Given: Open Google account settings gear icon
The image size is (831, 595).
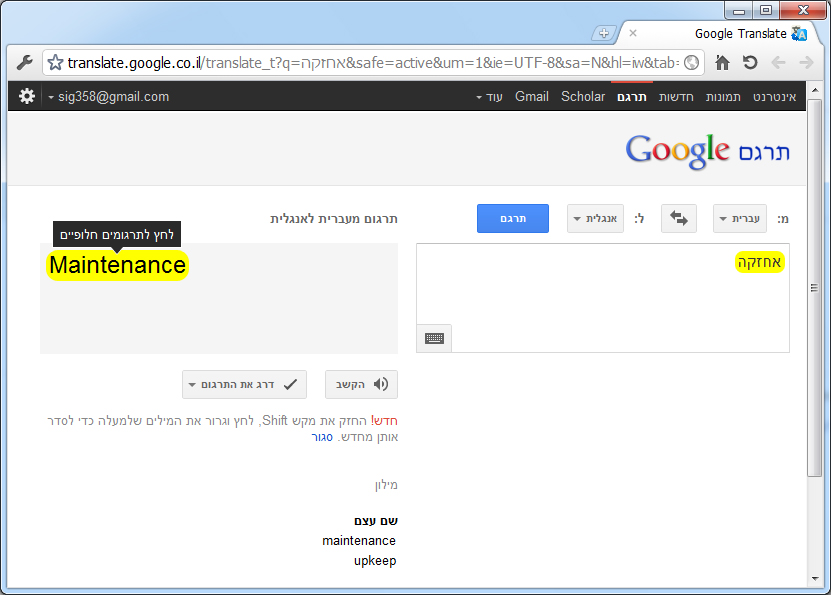Looking at the screenshot, I should [27, 96].
